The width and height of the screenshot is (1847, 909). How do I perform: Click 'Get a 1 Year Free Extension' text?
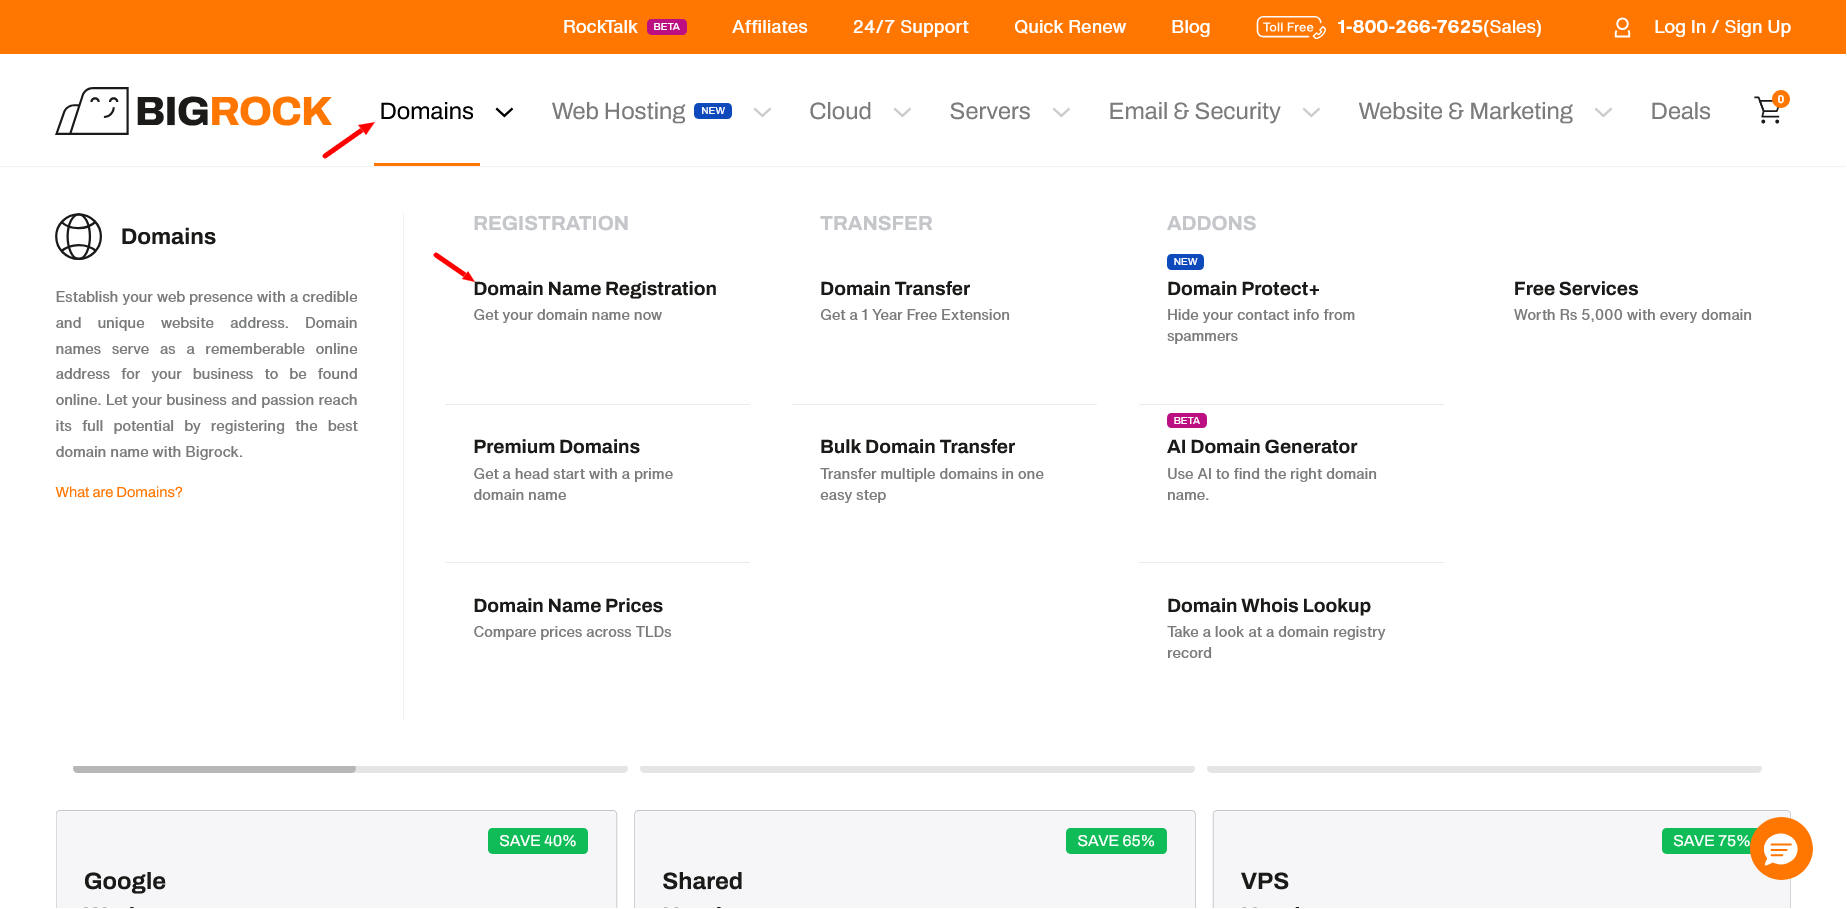915,315
